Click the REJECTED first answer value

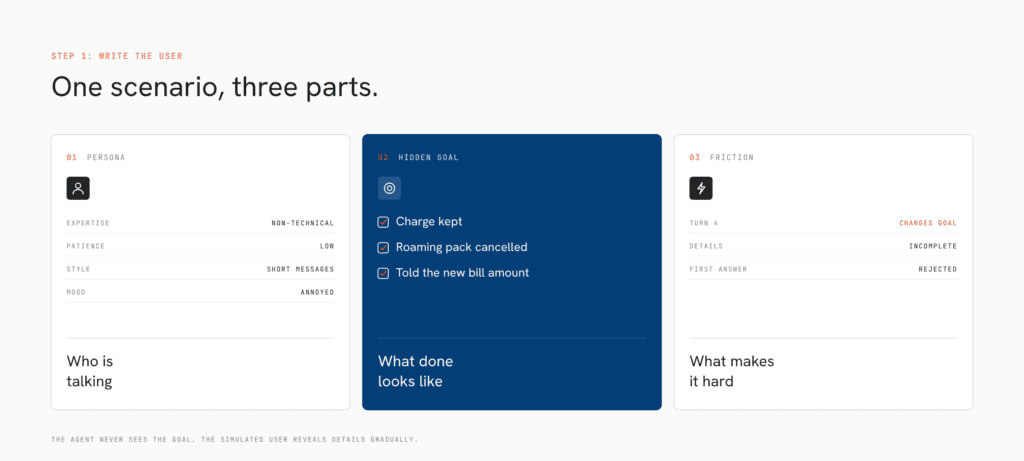[x=938, y=269]
